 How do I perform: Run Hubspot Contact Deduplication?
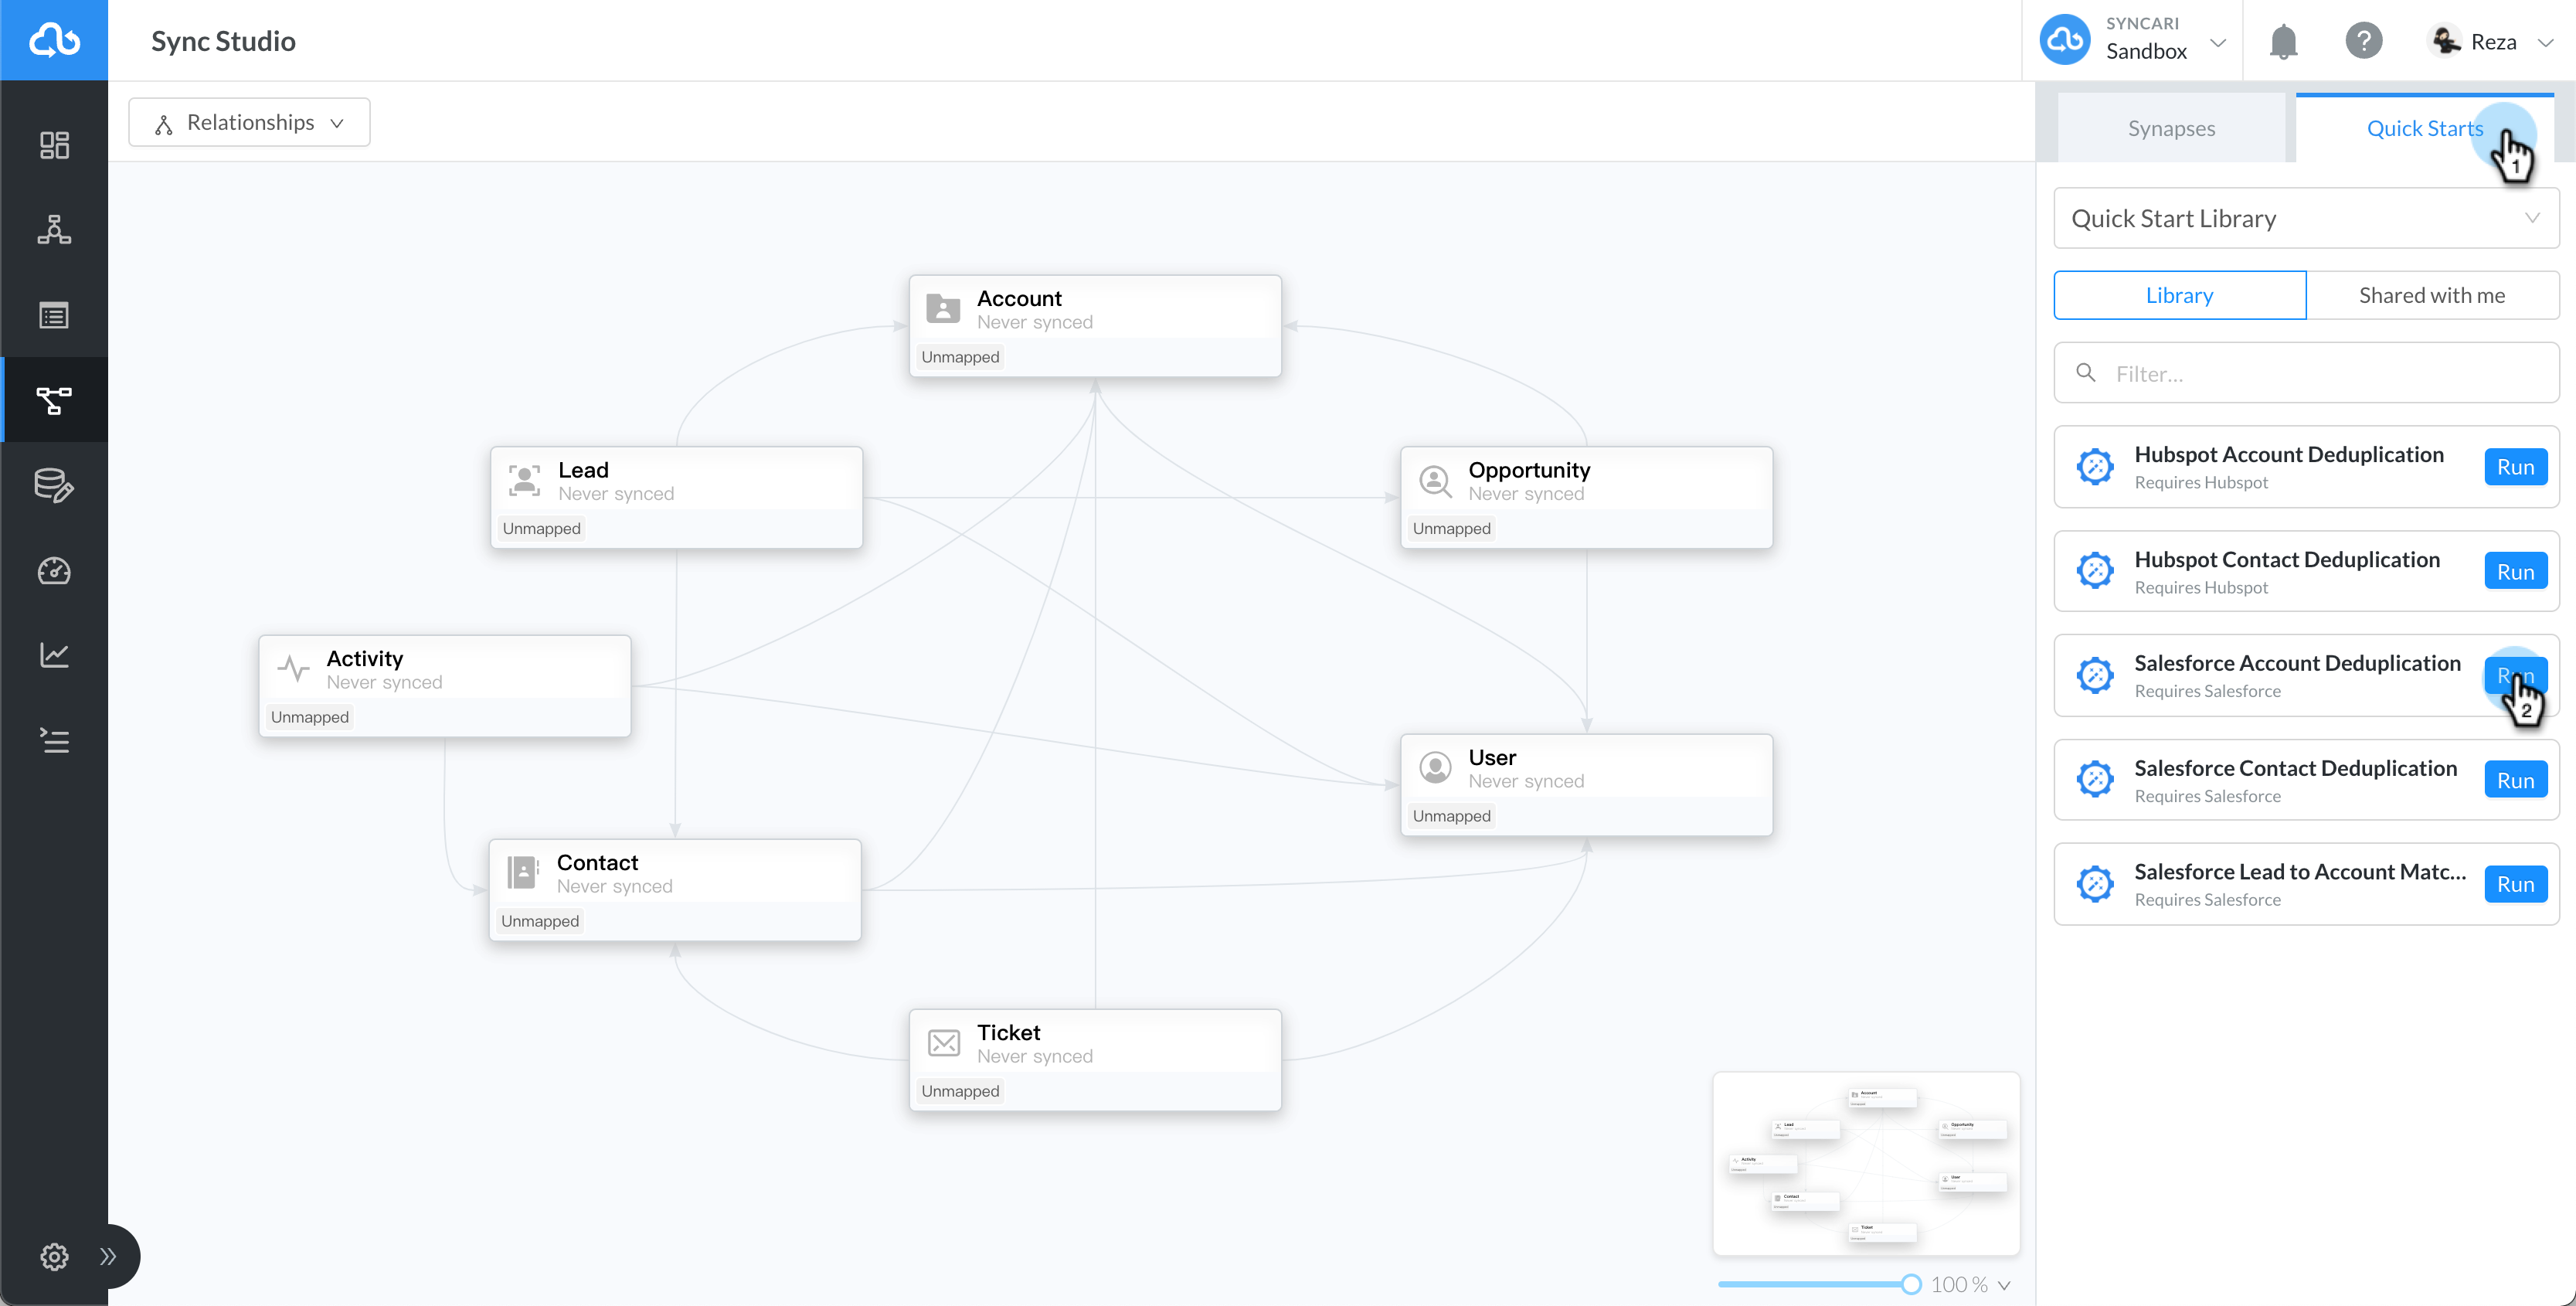click(2515, 572)
